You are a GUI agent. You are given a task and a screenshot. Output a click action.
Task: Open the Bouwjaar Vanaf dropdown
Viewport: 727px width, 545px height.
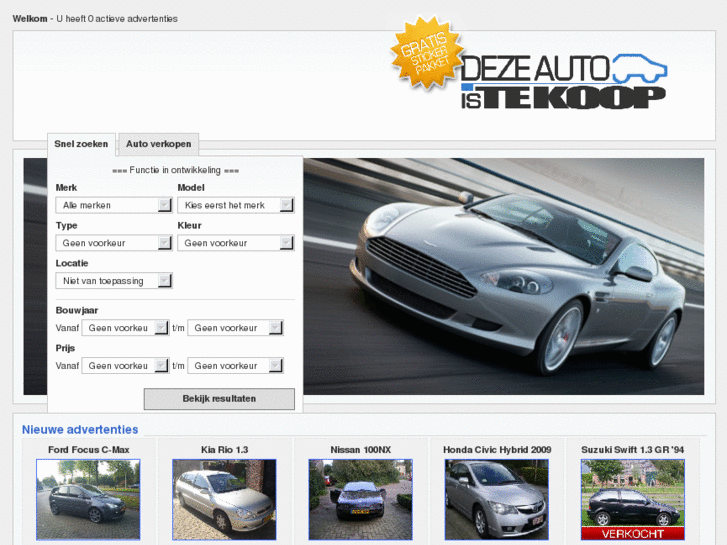click(125, 328)
